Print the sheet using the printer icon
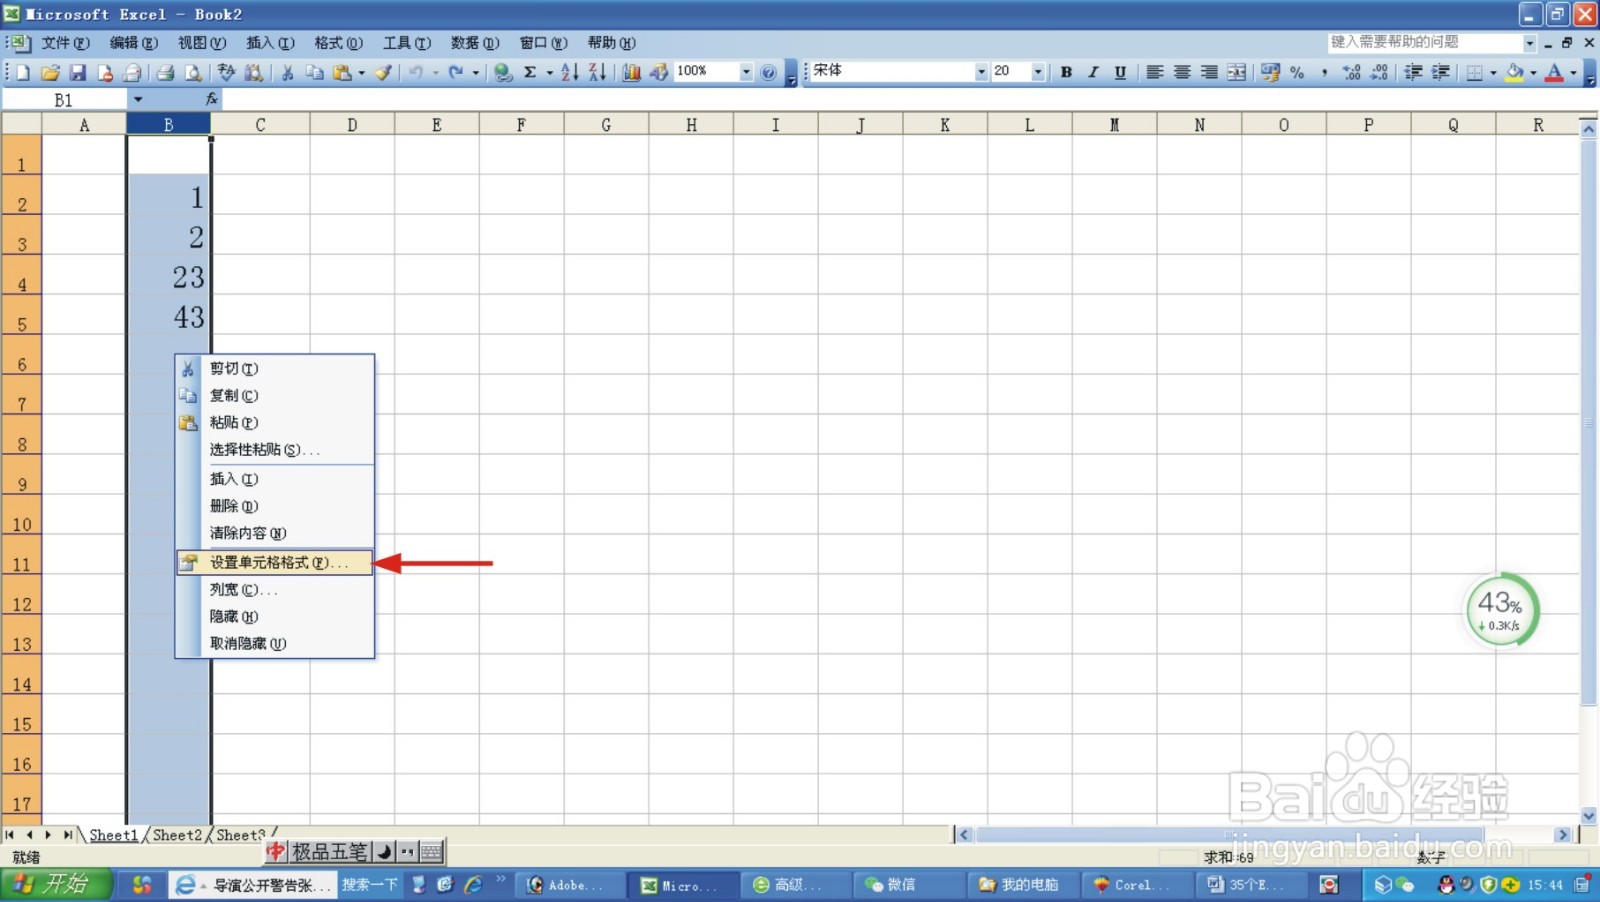This screenshot has width=1600, height=902. click(166, 72)
